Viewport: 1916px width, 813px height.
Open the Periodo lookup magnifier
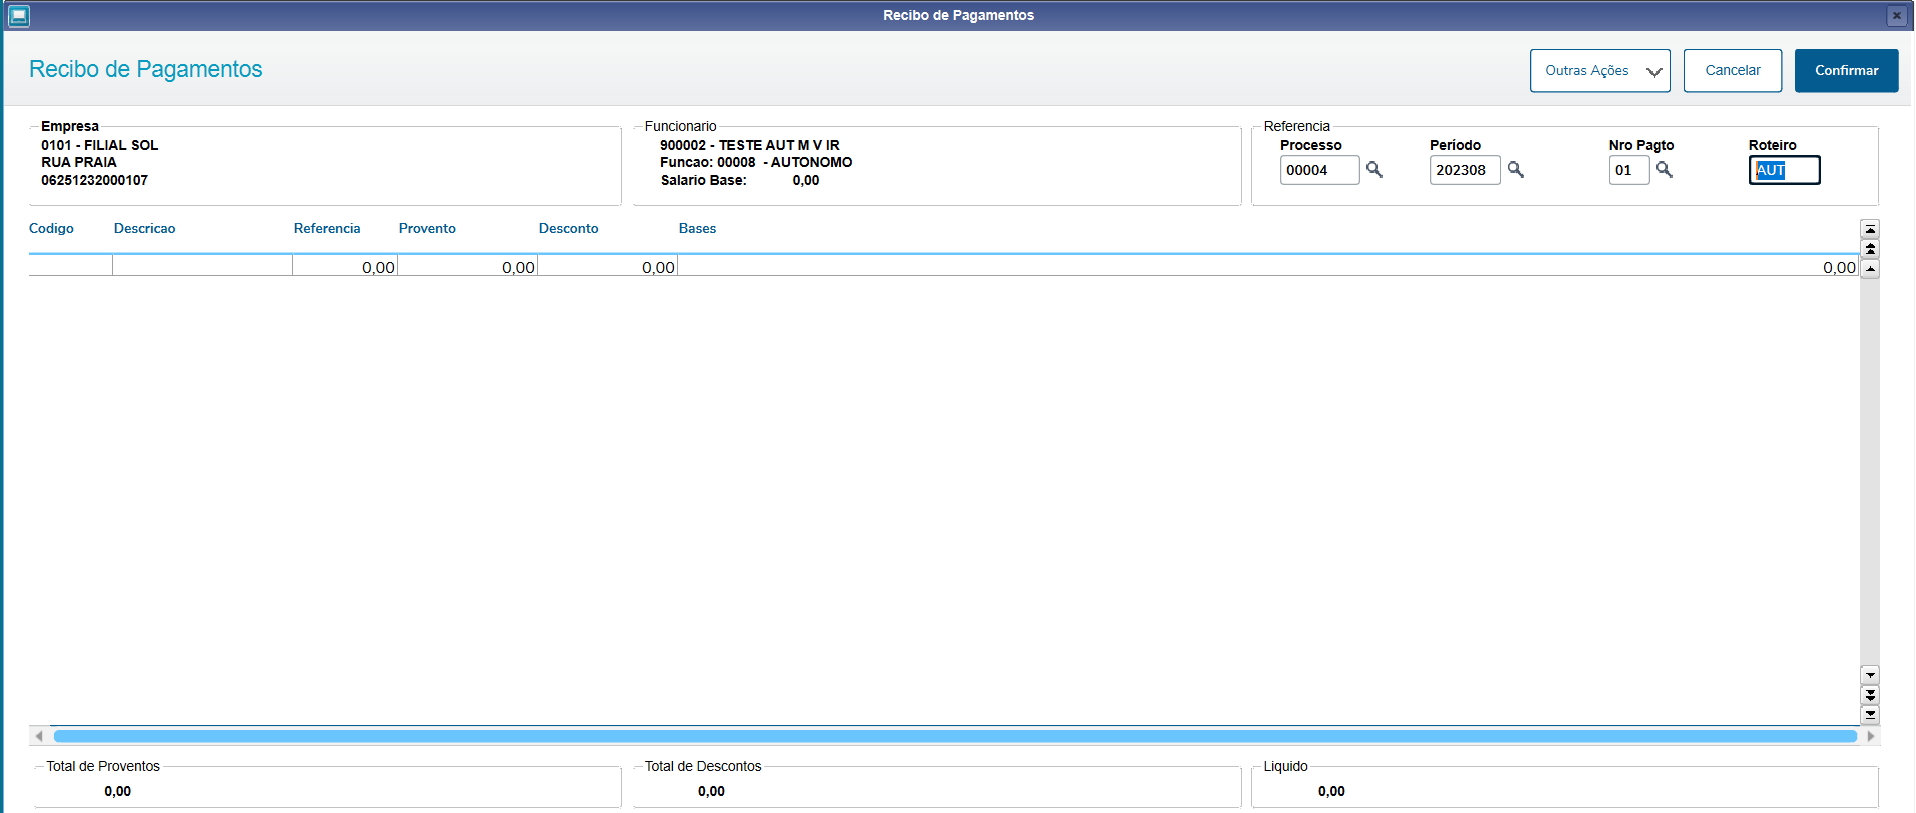[x=1516, y=170]
